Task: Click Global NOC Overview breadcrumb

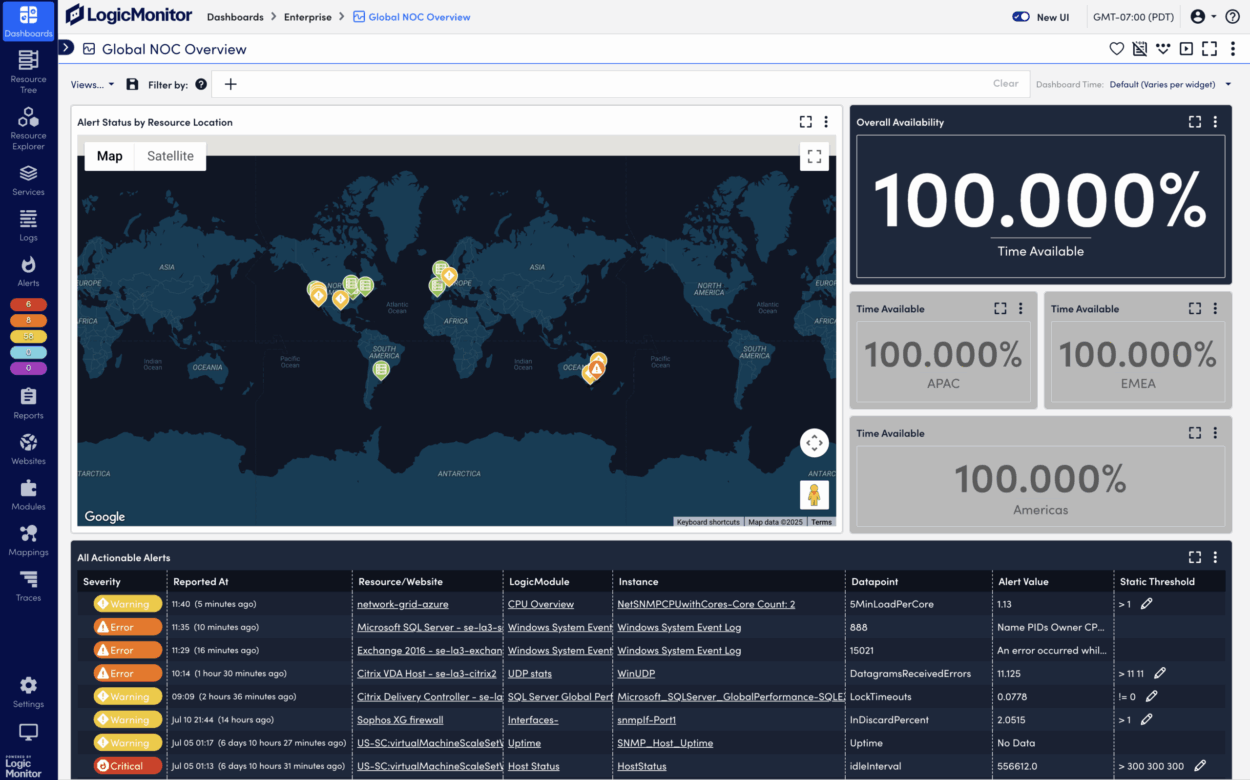Action: [x=412, y=17]
